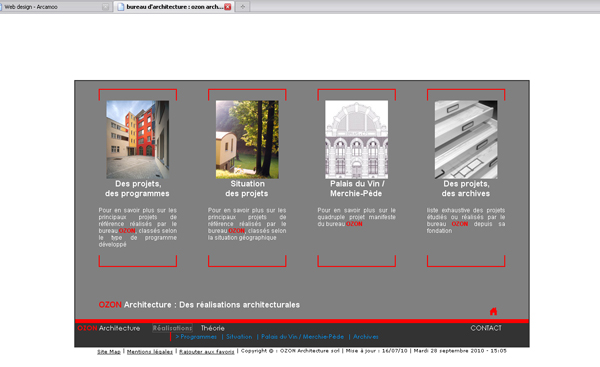Open the colorful building projects thumbnail
The height and width of the screenshot is (367, 600).
[137, 139]
